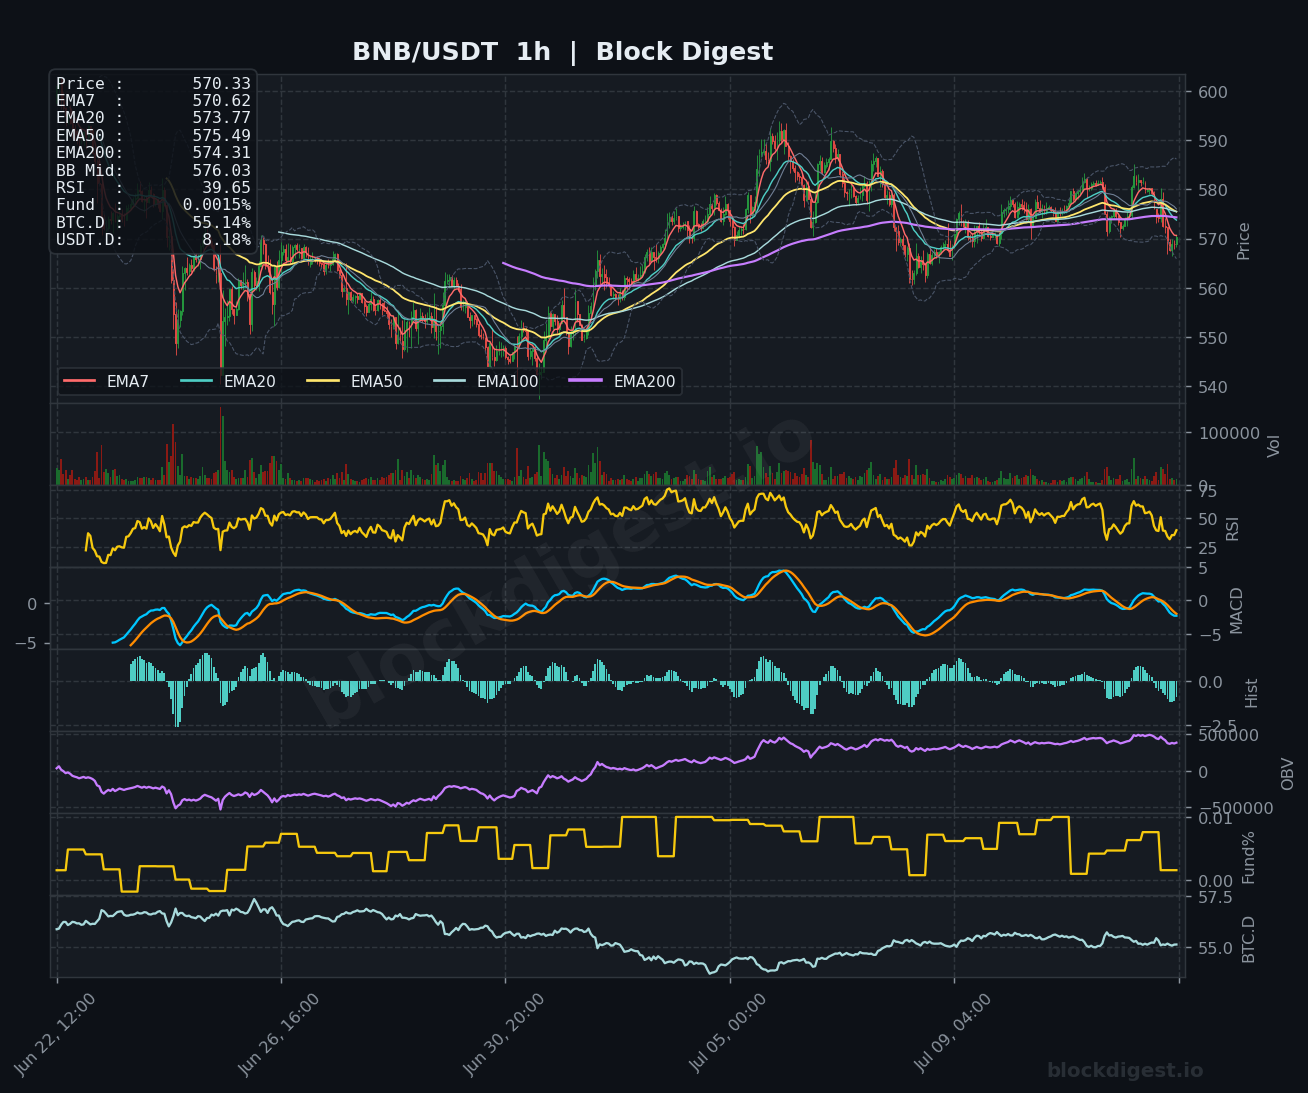Select the EMA7 legend entry
The width and height of the screenshot is (1308, 1093).
106,381
